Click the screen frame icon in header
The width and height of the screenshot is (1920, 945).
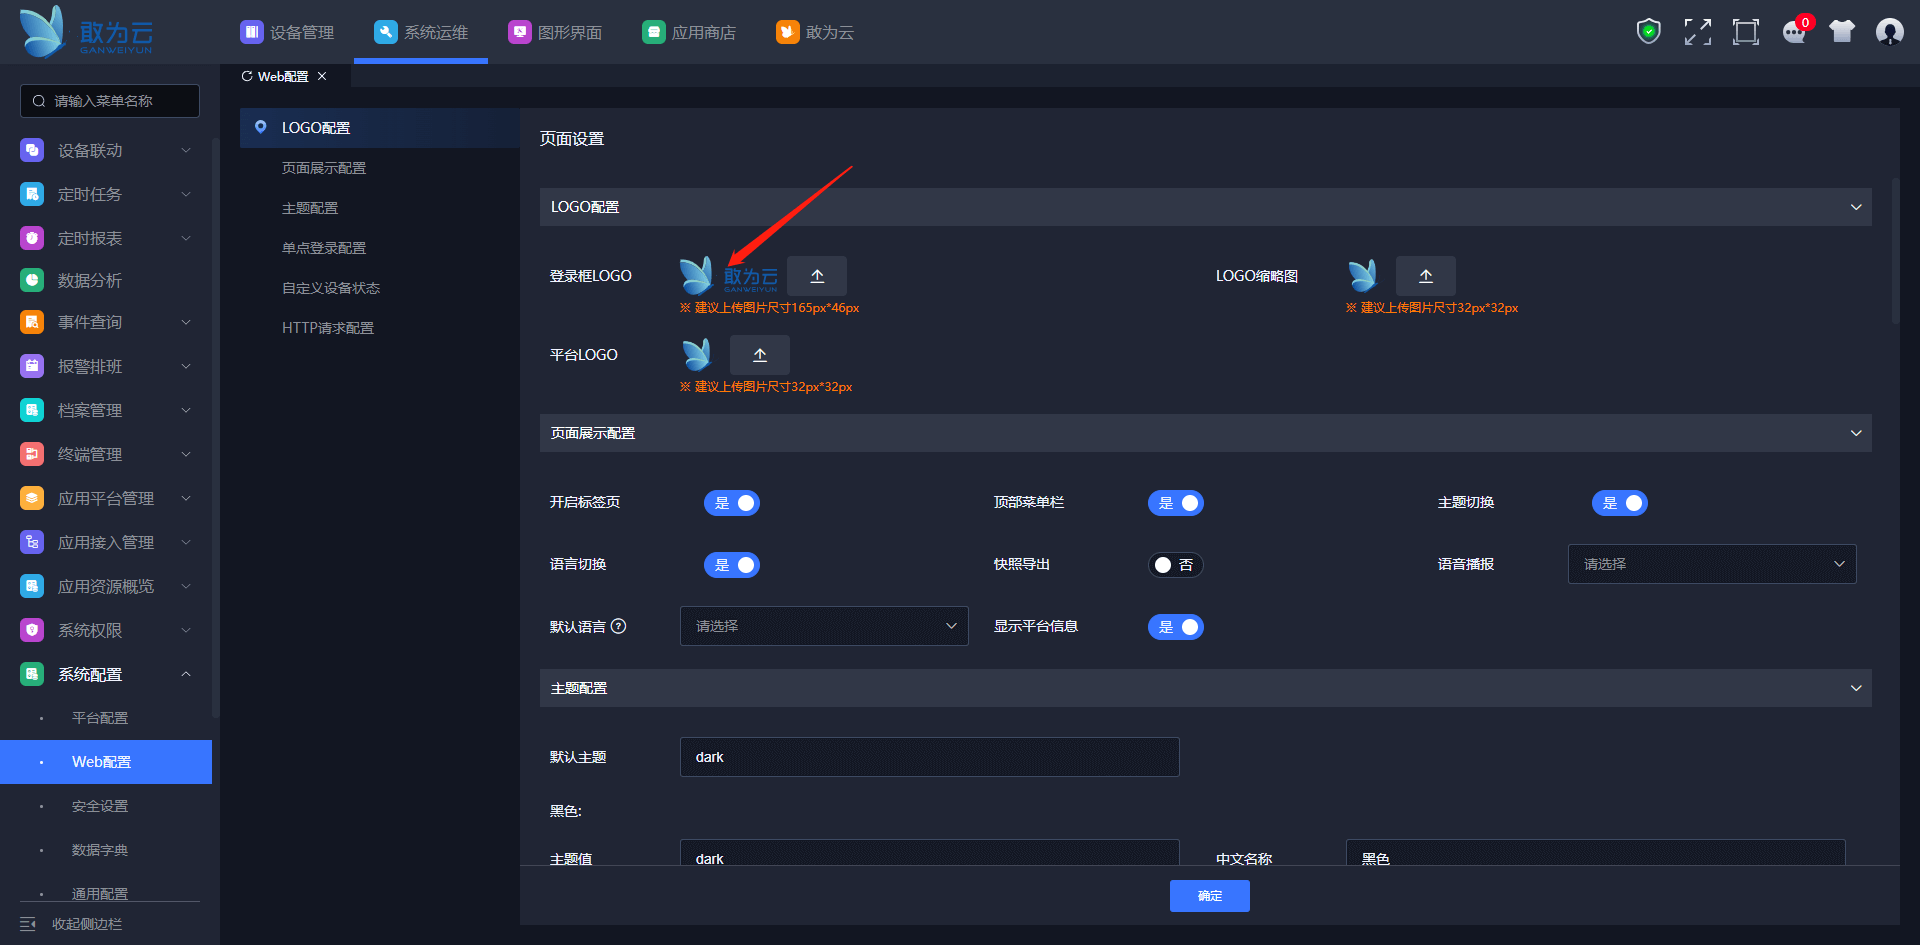pos(1746,32)
